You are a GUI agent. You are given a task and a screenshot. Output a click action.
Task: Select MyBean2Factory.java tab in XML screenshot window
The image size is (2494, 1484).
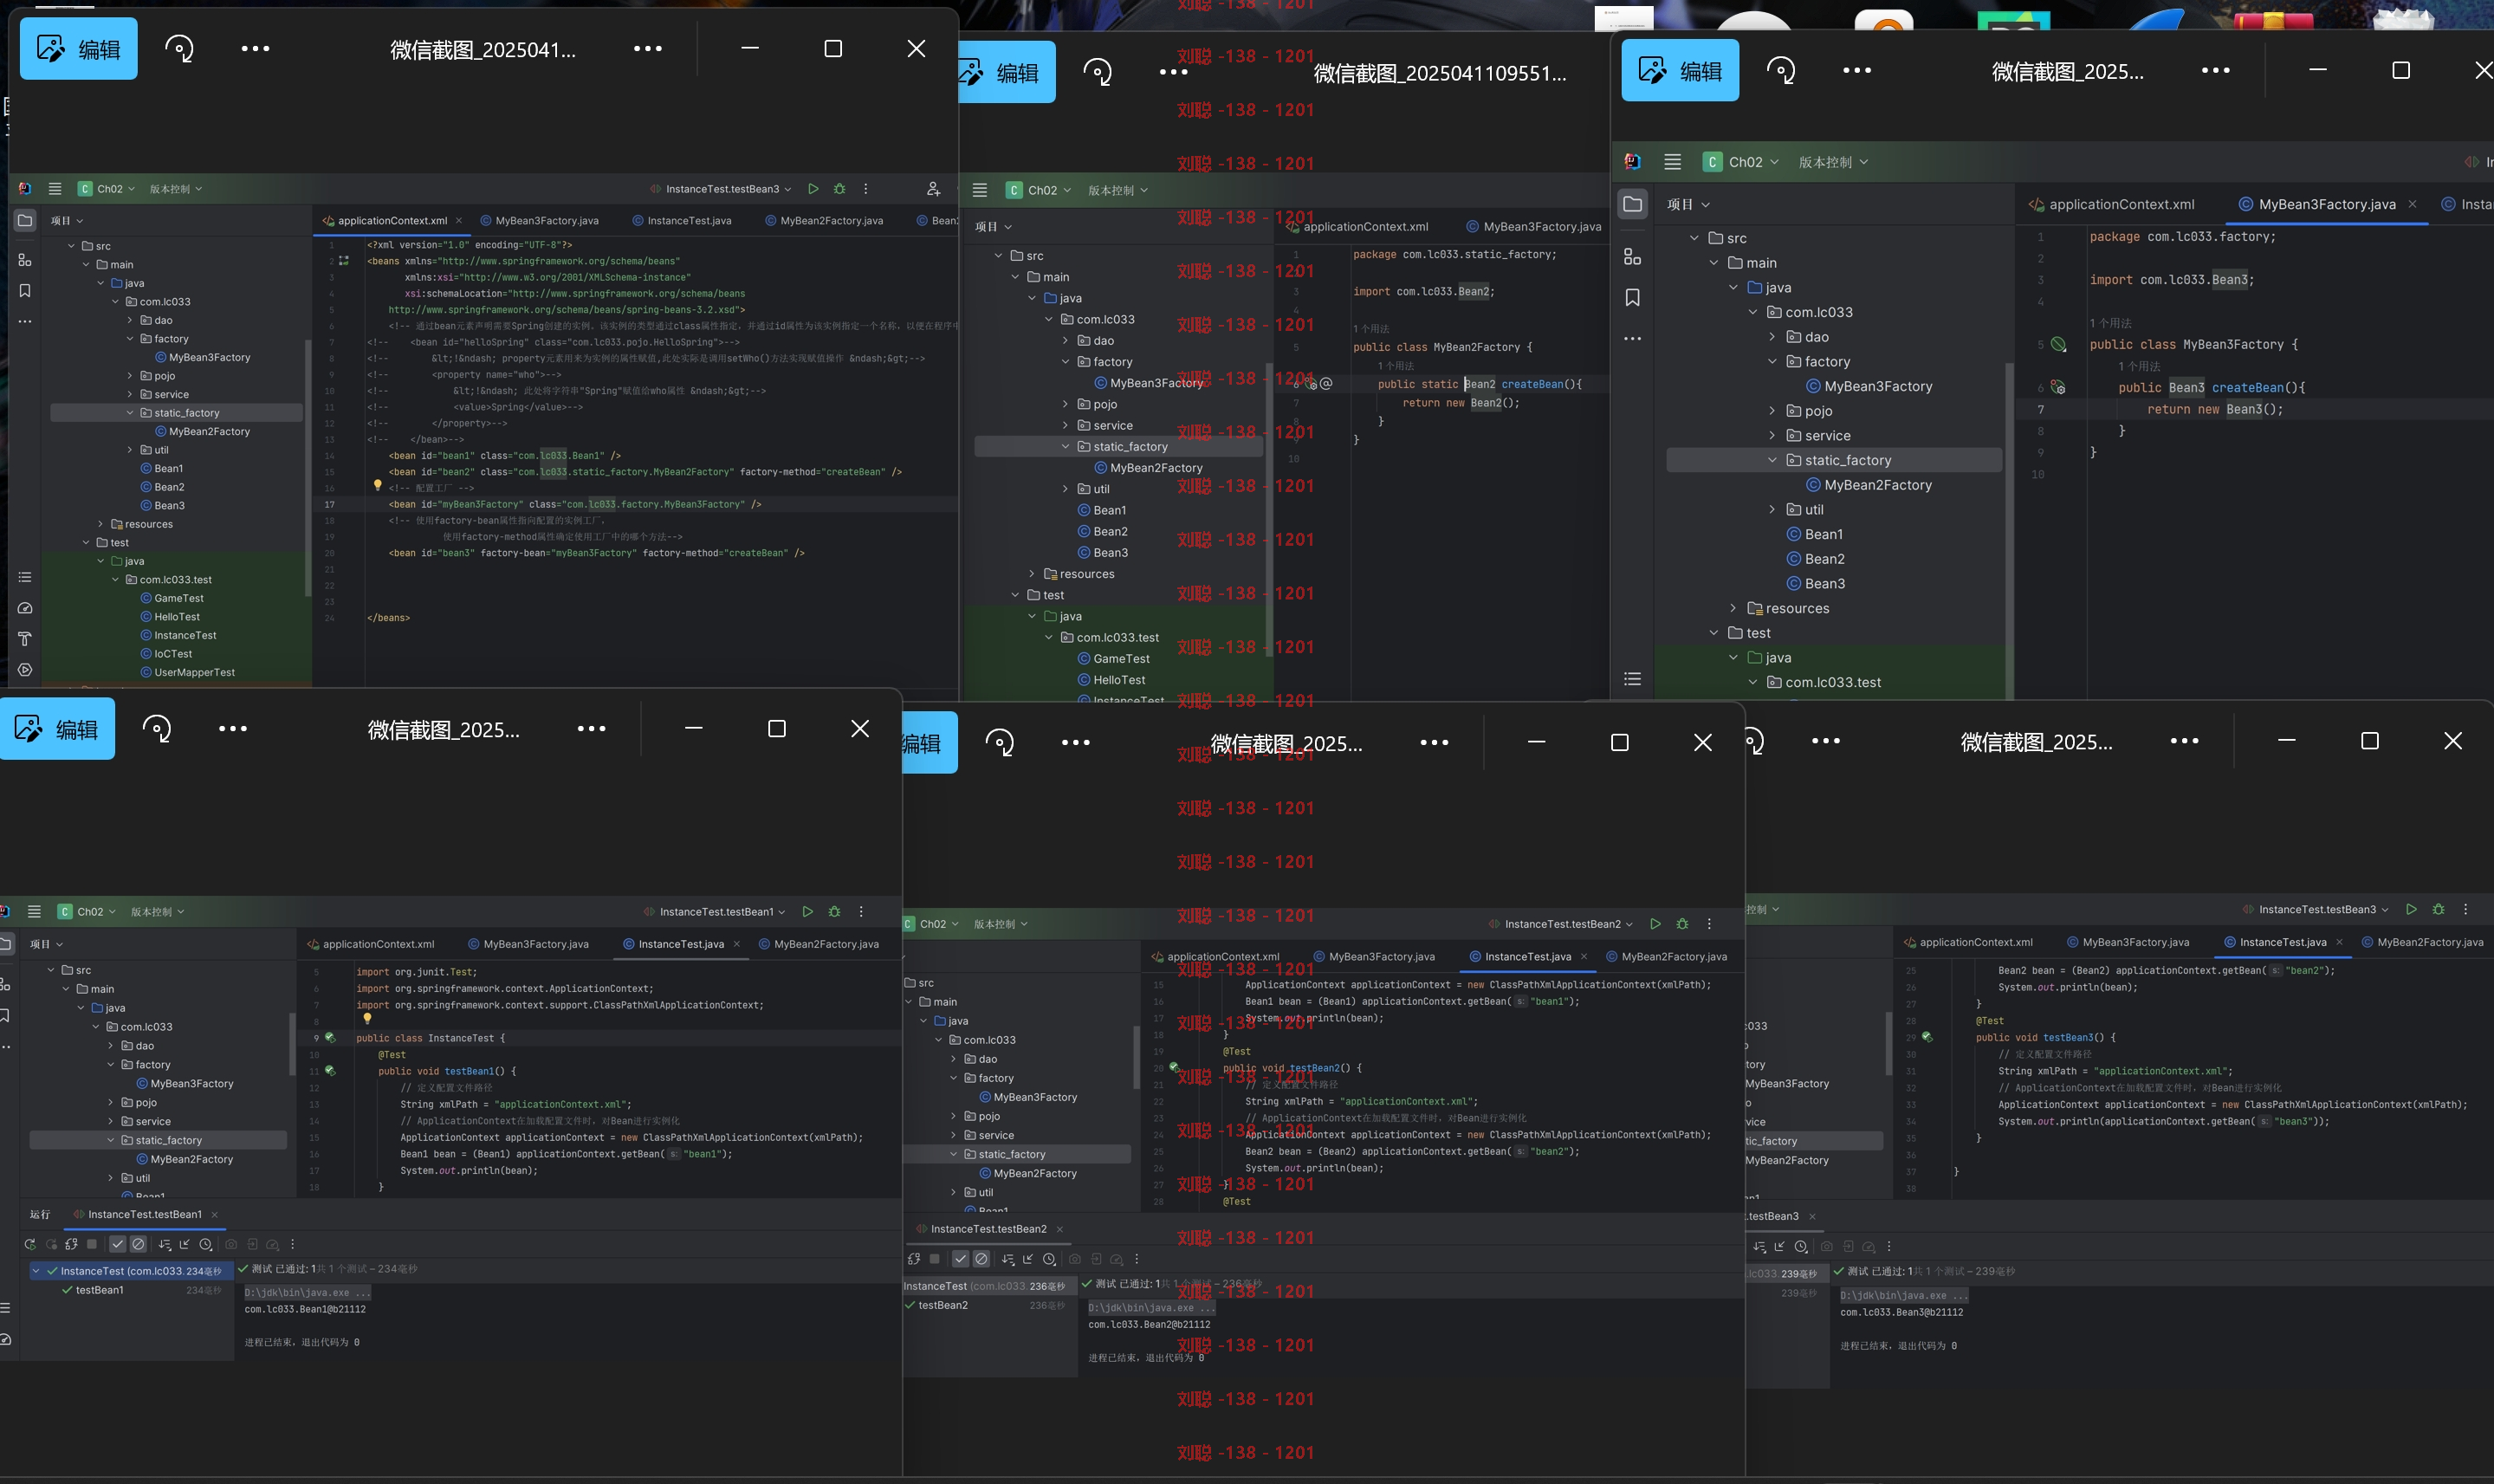click(823, 220)
